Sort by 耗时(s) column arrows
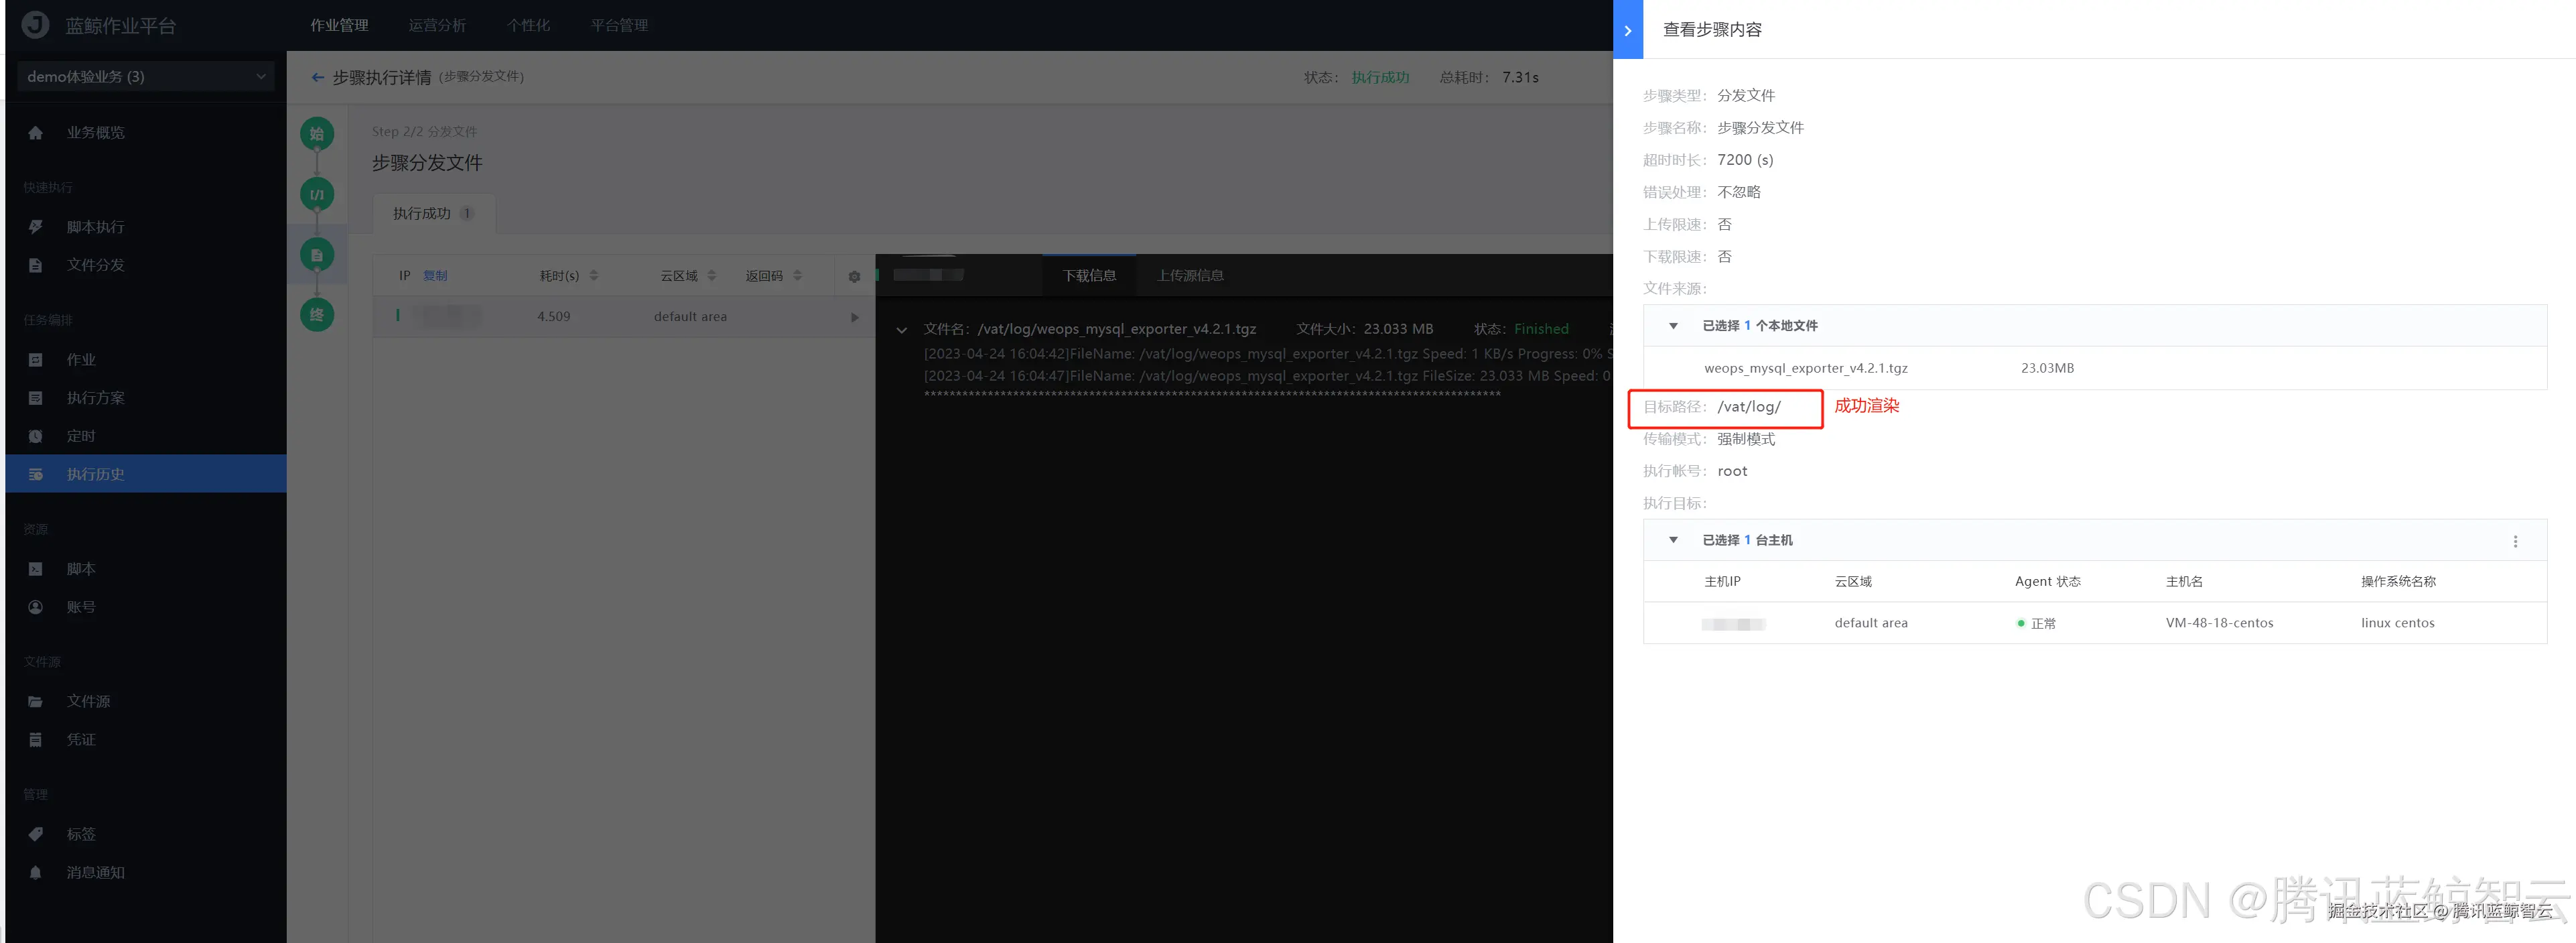The width and height of the screenshot is (2576, 943). coord(594,275)
